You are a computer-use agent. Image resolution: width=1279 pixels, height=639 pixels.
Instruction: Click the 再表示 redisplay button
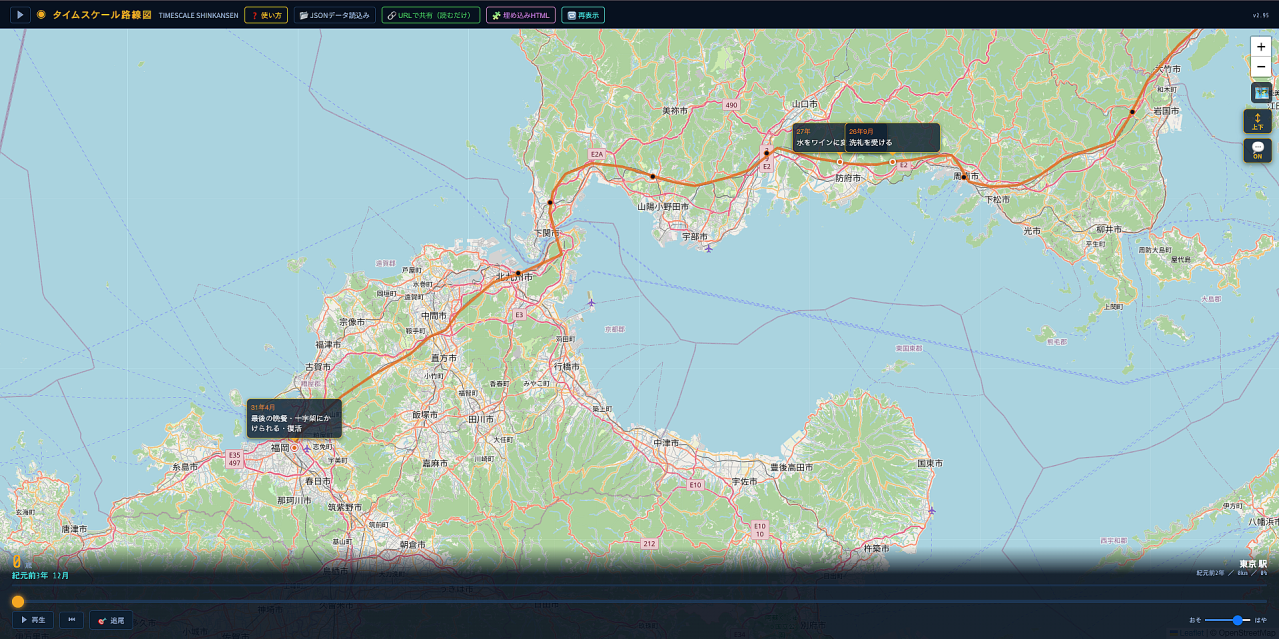coord(583,15)
